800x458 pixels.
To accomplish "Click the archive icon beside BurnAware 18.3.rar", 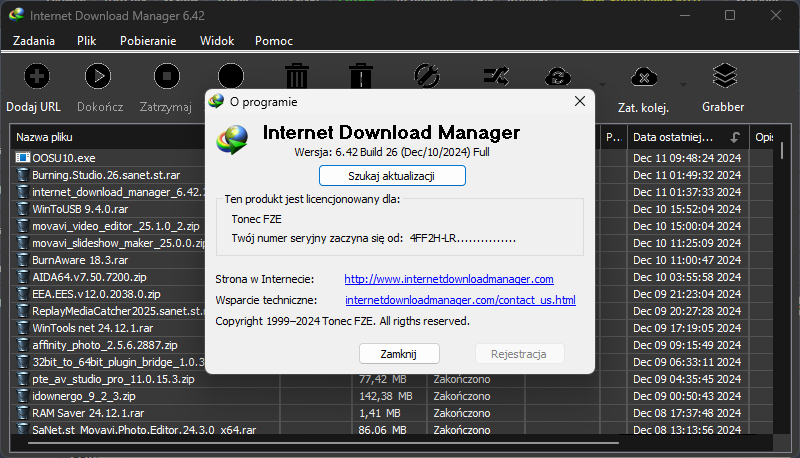I will click(22, 260).
